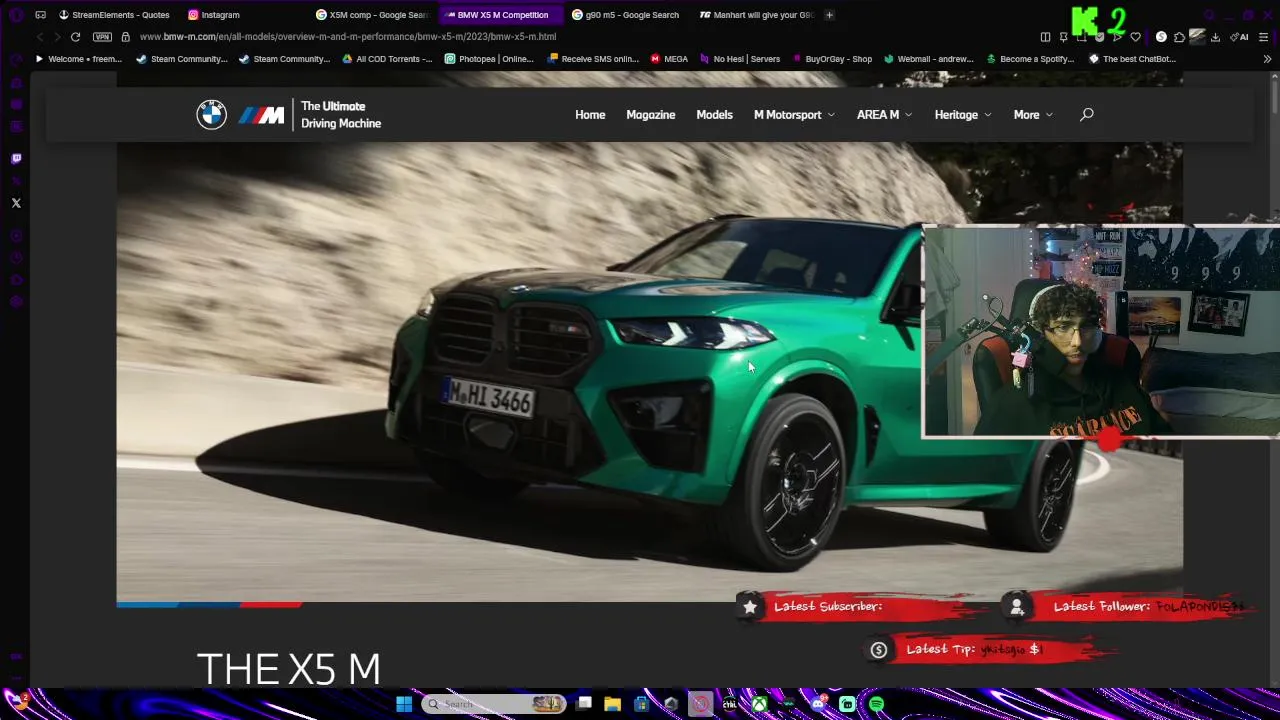Open Microsoft Store from taskbar
1280x720 pixels.
pos(641,704)
